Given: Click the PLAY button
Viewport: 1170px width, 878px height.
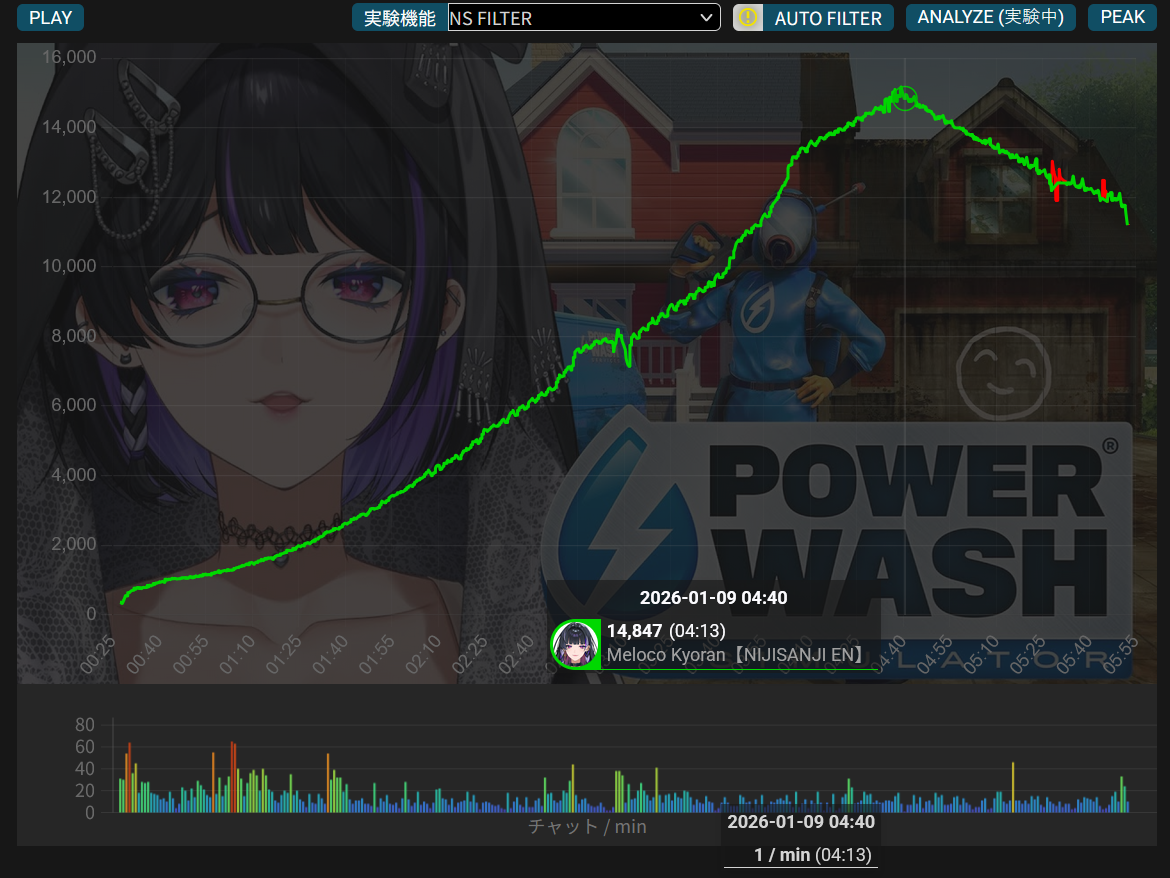Looking at the screenshot, I should click(x=50, y=17).
